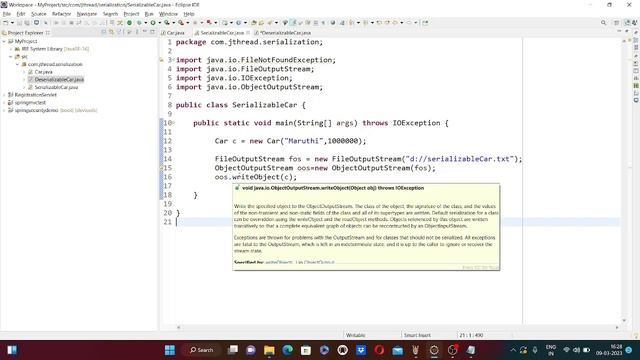Open Task View in the taskbar

click(x=233, y=350)
